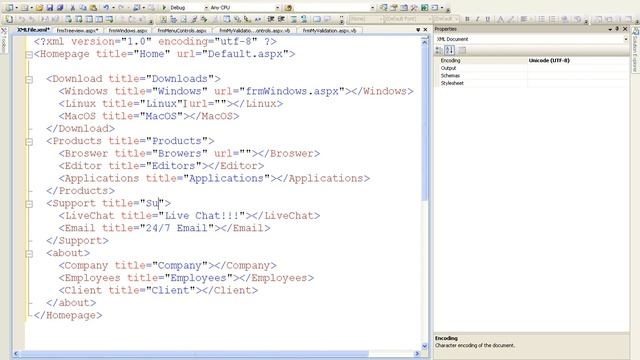Click the Paste icon in toolbar
The height and width of the screenshot is (360, 640).
pyautogui.click(x=93, y=8)
